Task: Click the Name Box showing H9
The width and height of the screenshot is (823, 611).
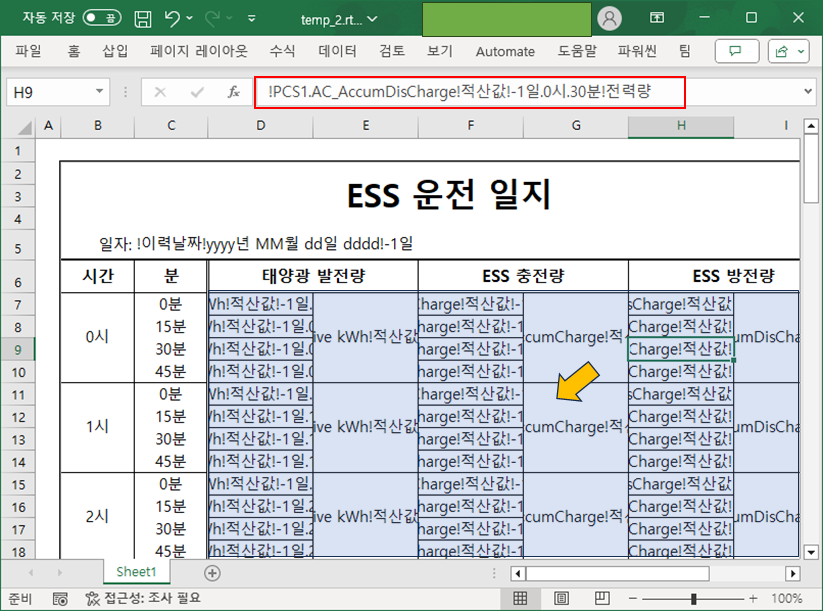Action: click(x=49, y=92)
